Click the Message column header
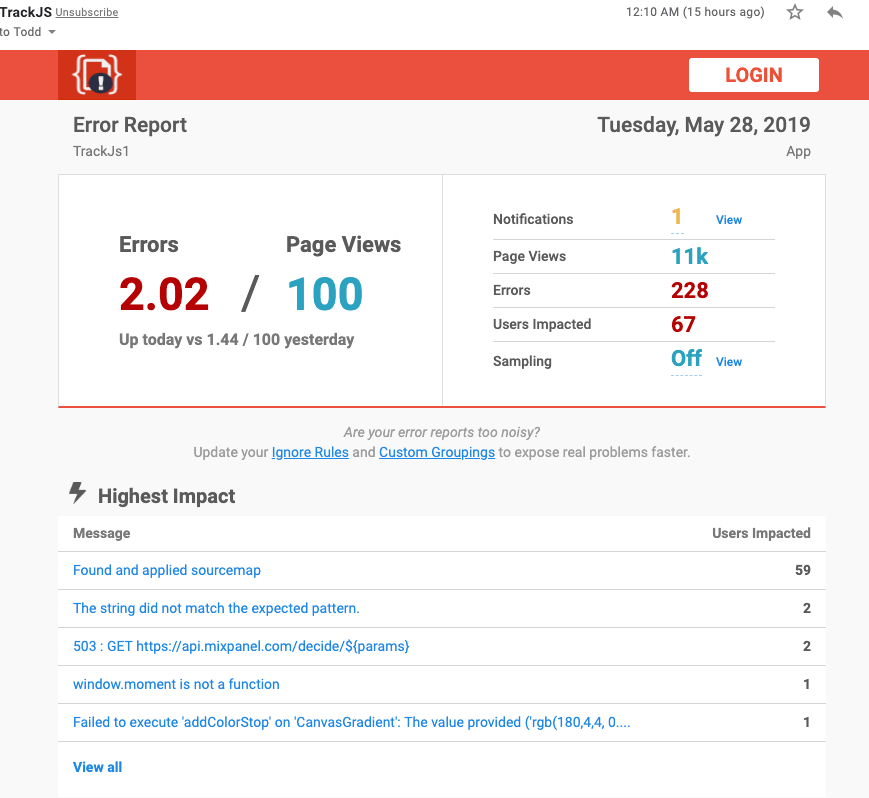The image size is (869, 798). pos(101,533)
